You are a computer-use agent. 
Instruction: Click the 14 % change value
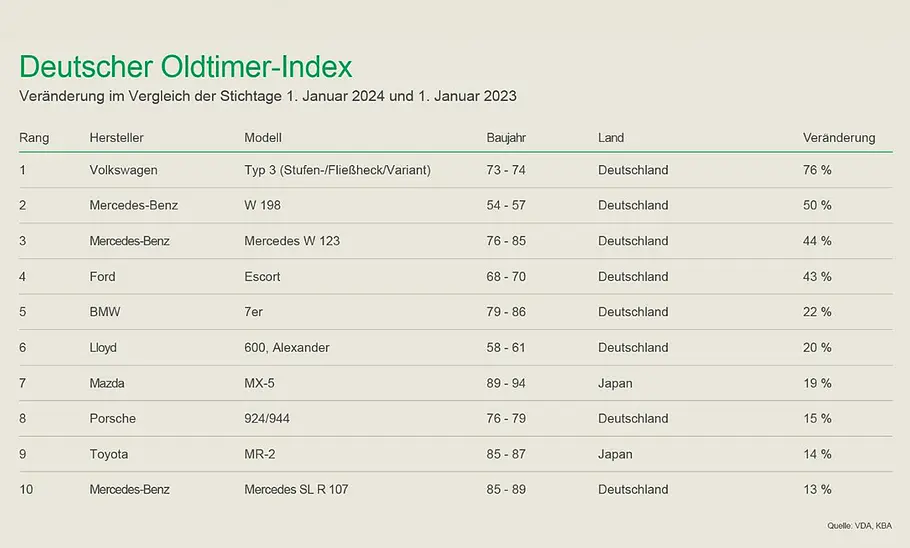[x=817, y=454]
